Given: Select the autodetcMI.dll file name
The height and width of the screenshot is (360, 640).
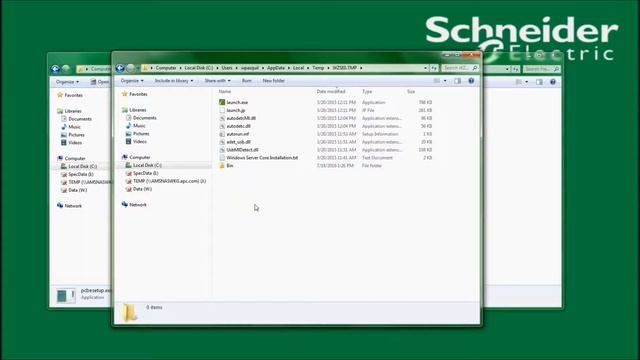Looking at the screenshot, I should tap(241, 118).
